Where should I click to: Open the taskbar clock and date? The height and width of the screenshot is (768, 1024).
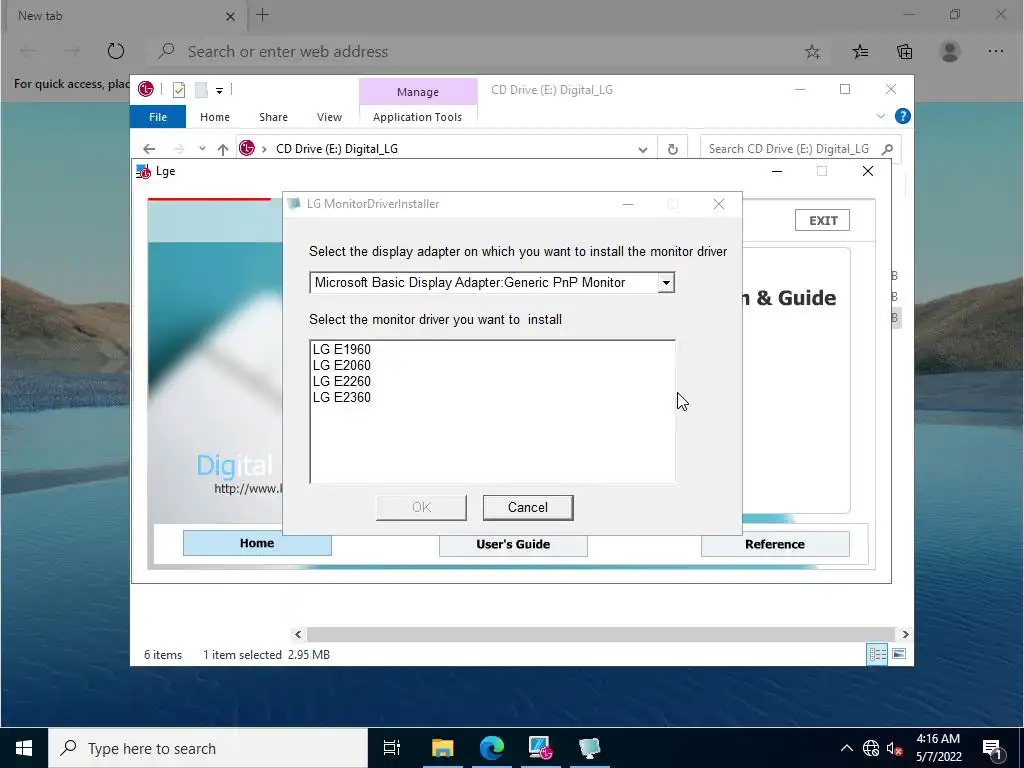[938, 748]
